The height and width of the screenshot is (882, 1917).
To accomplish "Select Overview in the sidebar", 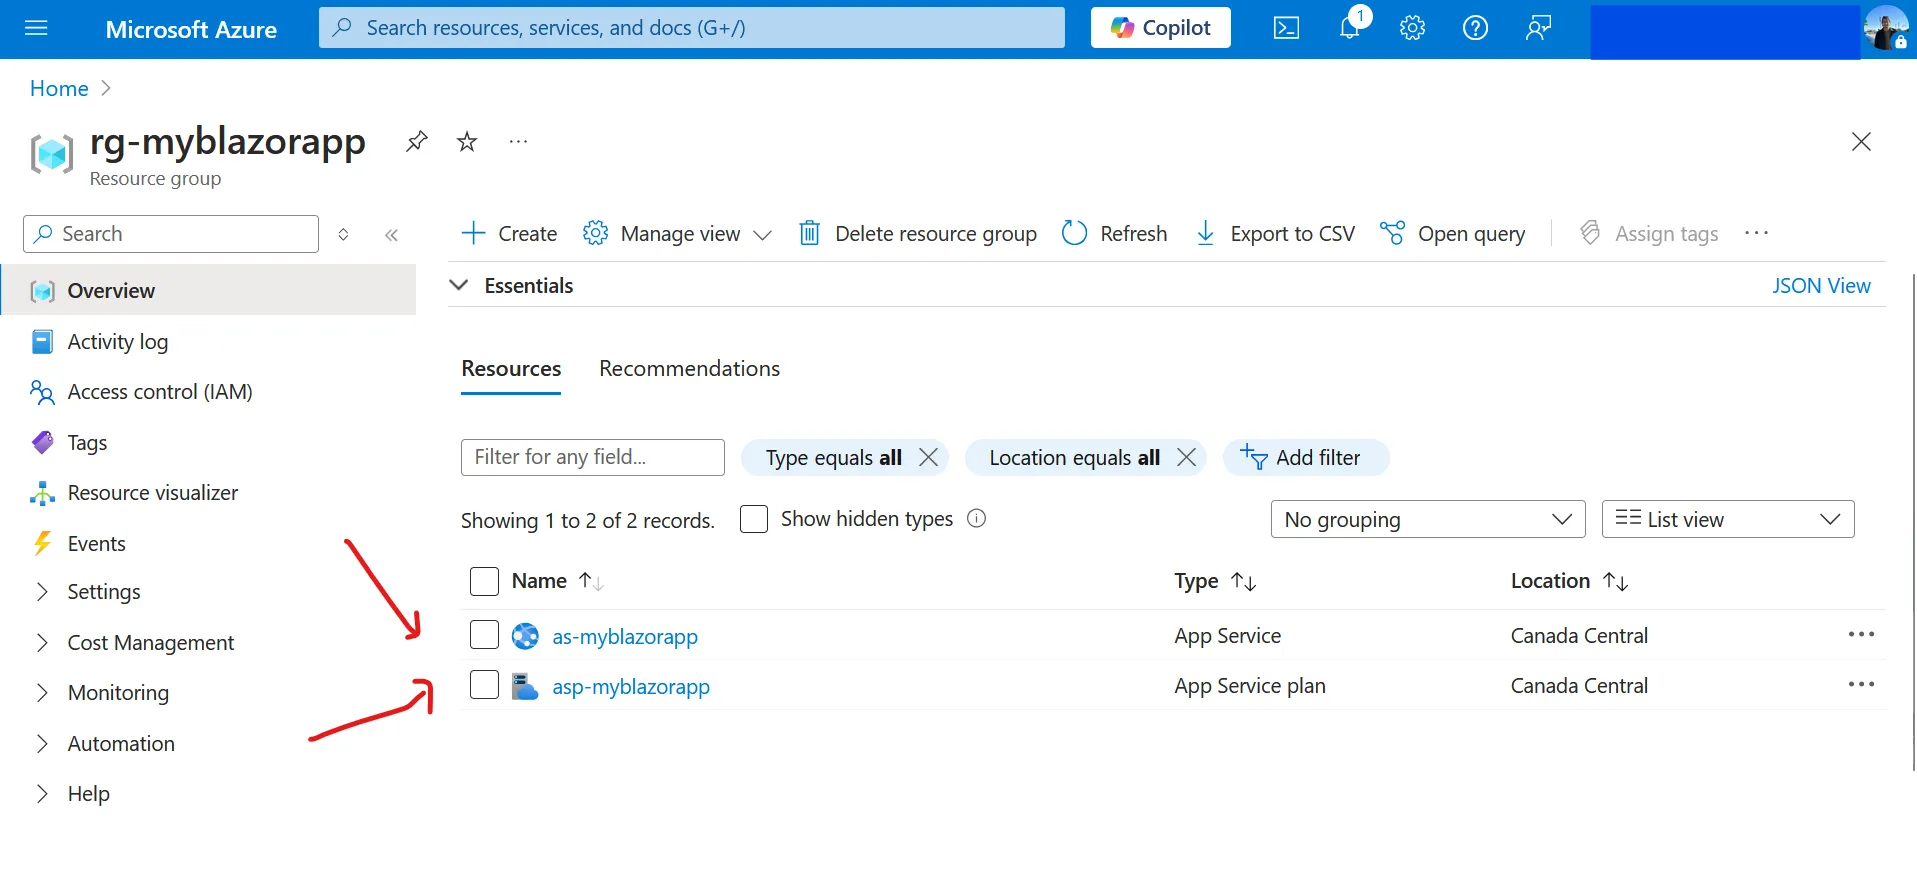I will click(208, 291).
